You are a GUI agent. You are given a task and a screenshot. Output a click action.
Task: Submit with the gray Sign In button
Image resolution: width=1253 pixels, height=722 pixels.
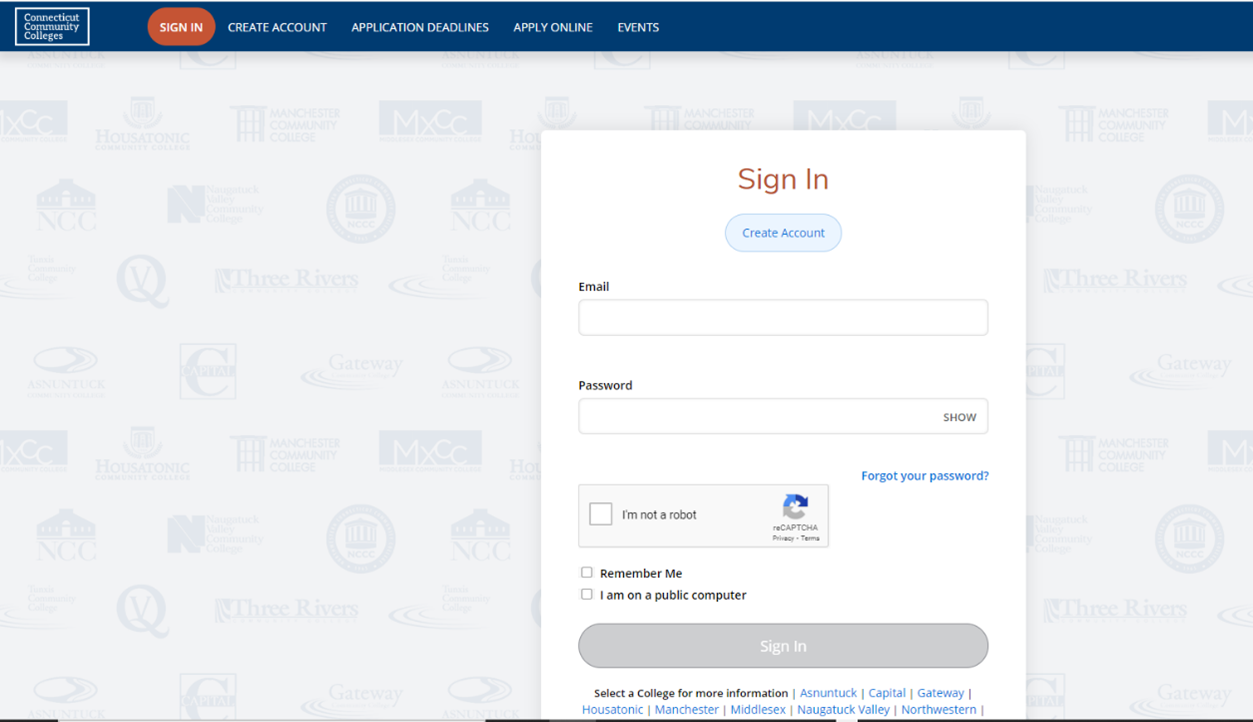pyautogui.click(x=783, y=646)
